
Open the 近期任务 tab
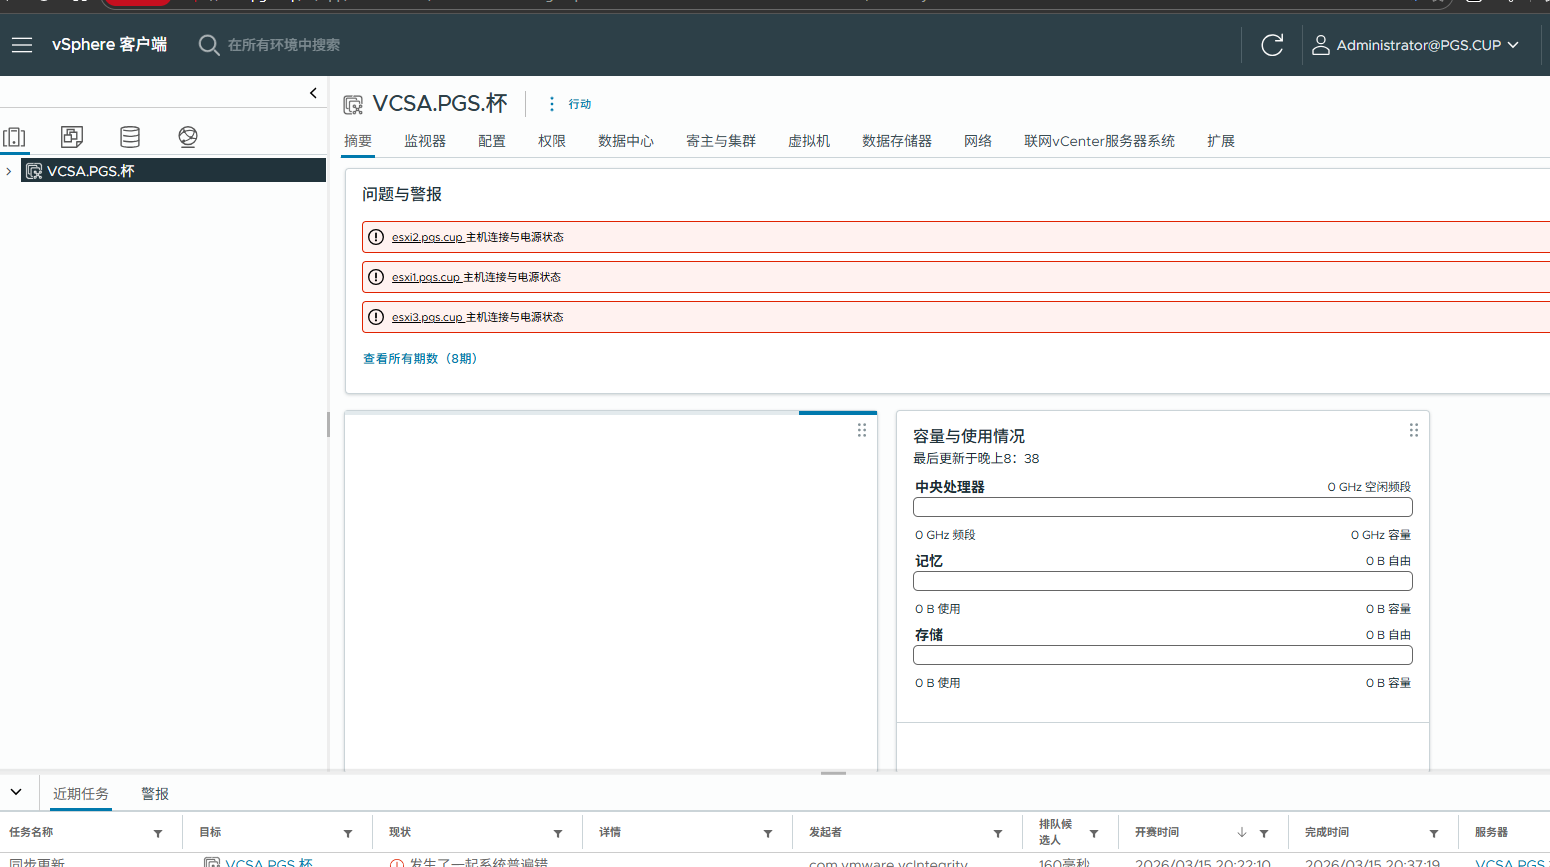pos(81,793)
